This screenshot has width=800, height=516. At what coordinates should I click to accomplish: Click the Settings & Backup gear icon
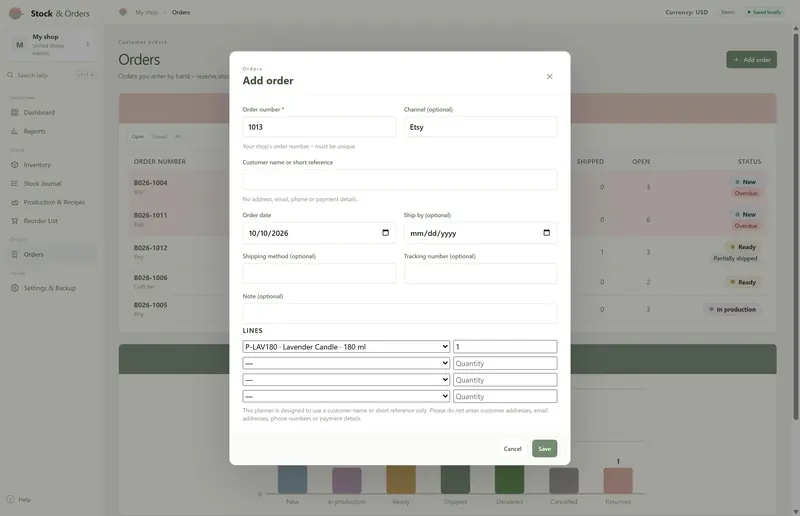pos(14,288)
